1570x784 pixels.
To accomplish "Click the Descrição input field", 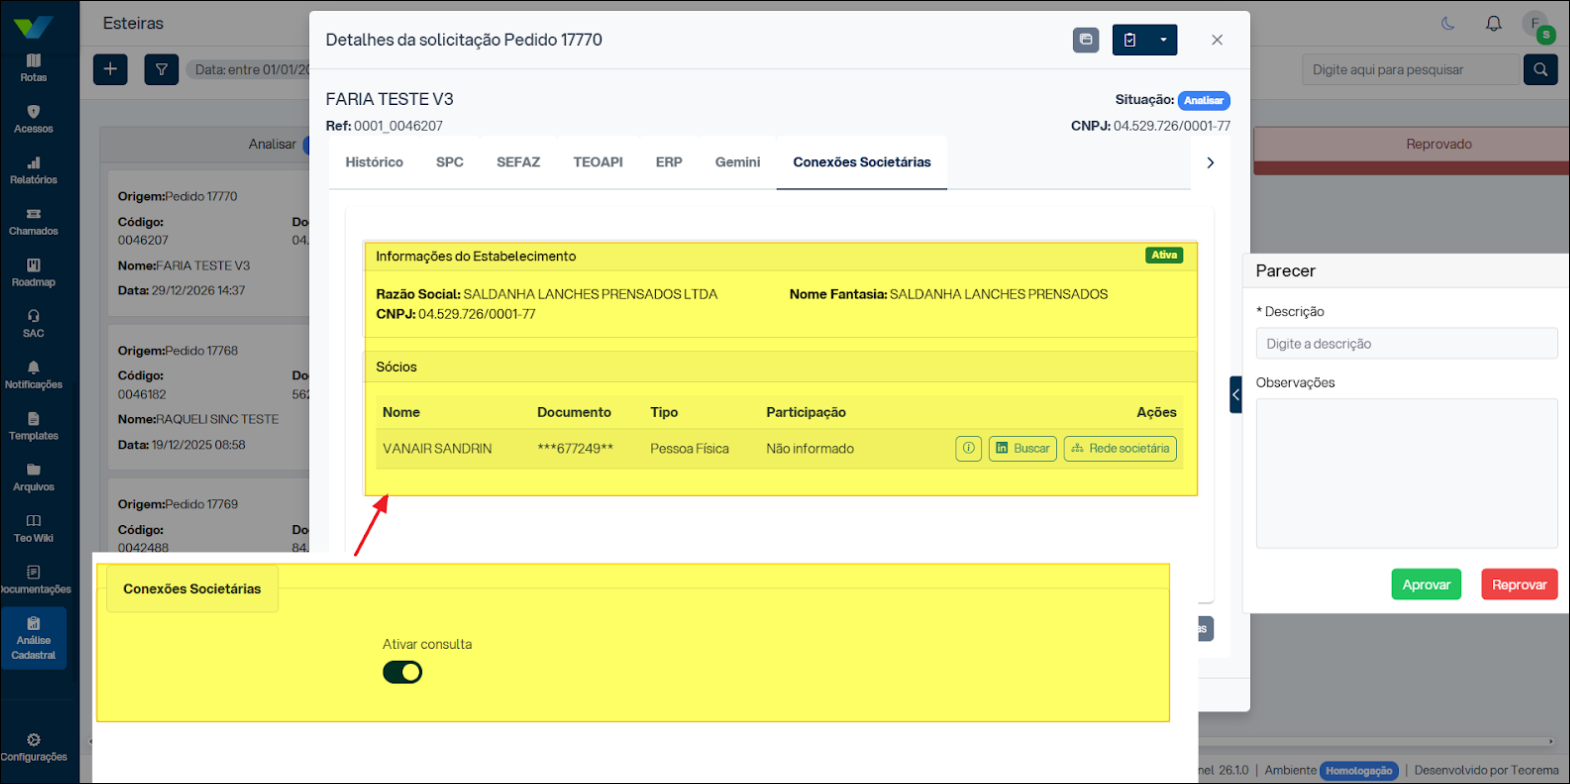I will pos(1406,344).
